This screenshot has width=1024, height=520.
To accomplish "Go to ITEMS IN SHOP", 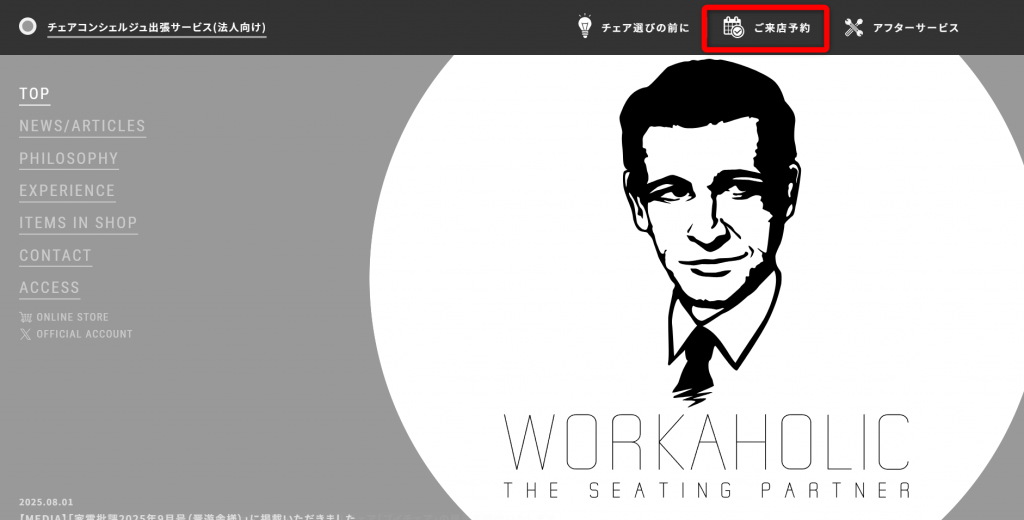I will click(x=78, y=223).
